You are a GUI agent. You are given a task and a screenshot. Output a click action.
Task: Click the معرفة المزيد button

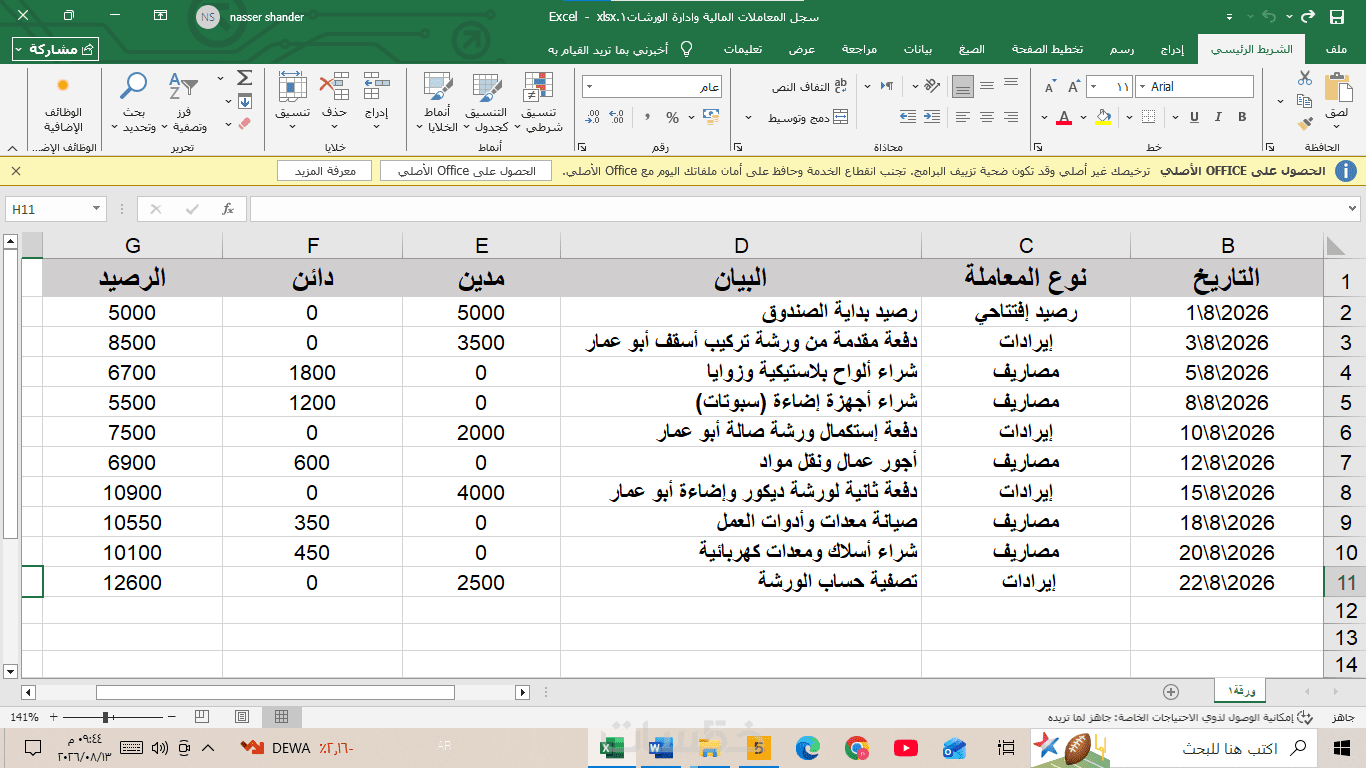point(325,171)
